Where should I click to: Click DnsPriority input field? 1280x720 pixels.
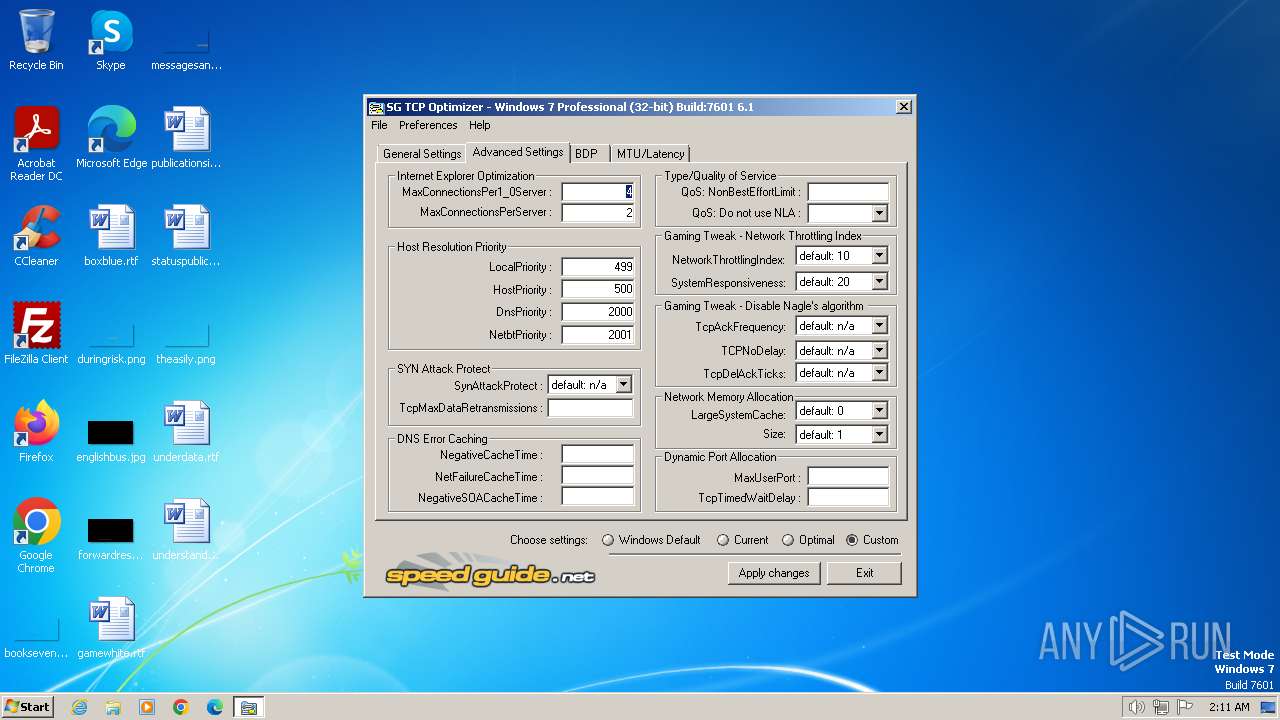(598, 312)
